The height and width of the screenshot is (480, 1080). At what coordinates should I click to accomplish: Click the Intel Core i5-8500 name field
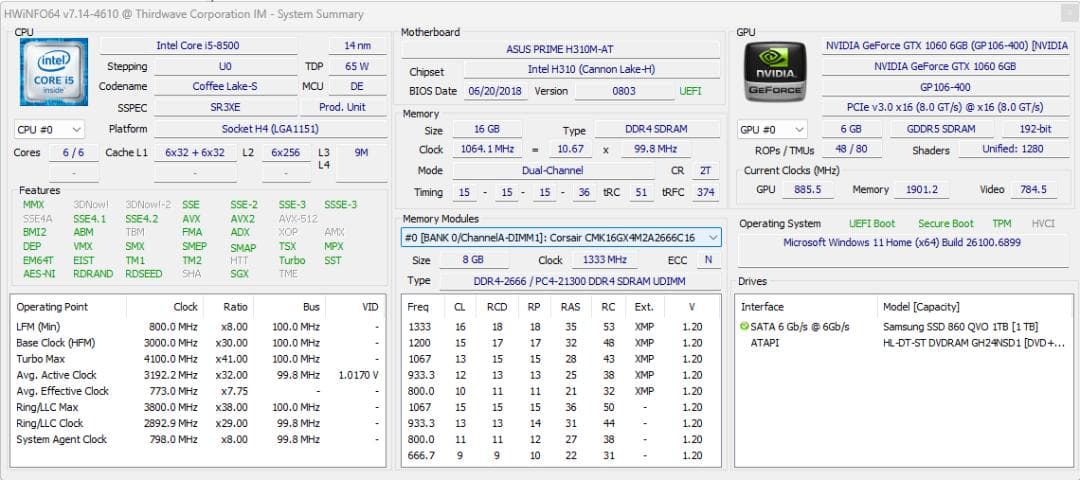tap(197, 46)
